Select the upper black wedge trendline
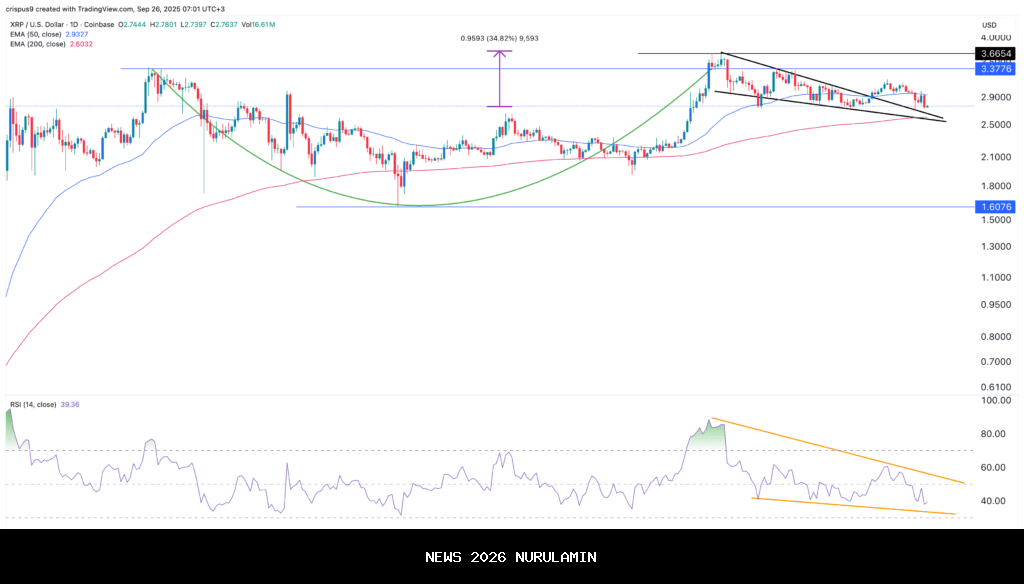This screenshot has height=584, width=1024. (830, 87)
